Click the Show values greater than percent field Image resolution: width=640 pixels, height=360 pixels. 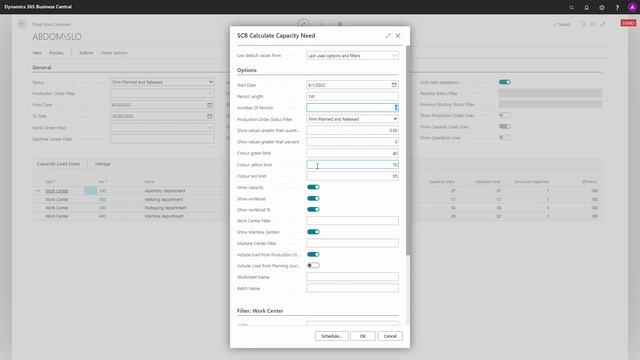pyautogui.click(x=352, y=142)
